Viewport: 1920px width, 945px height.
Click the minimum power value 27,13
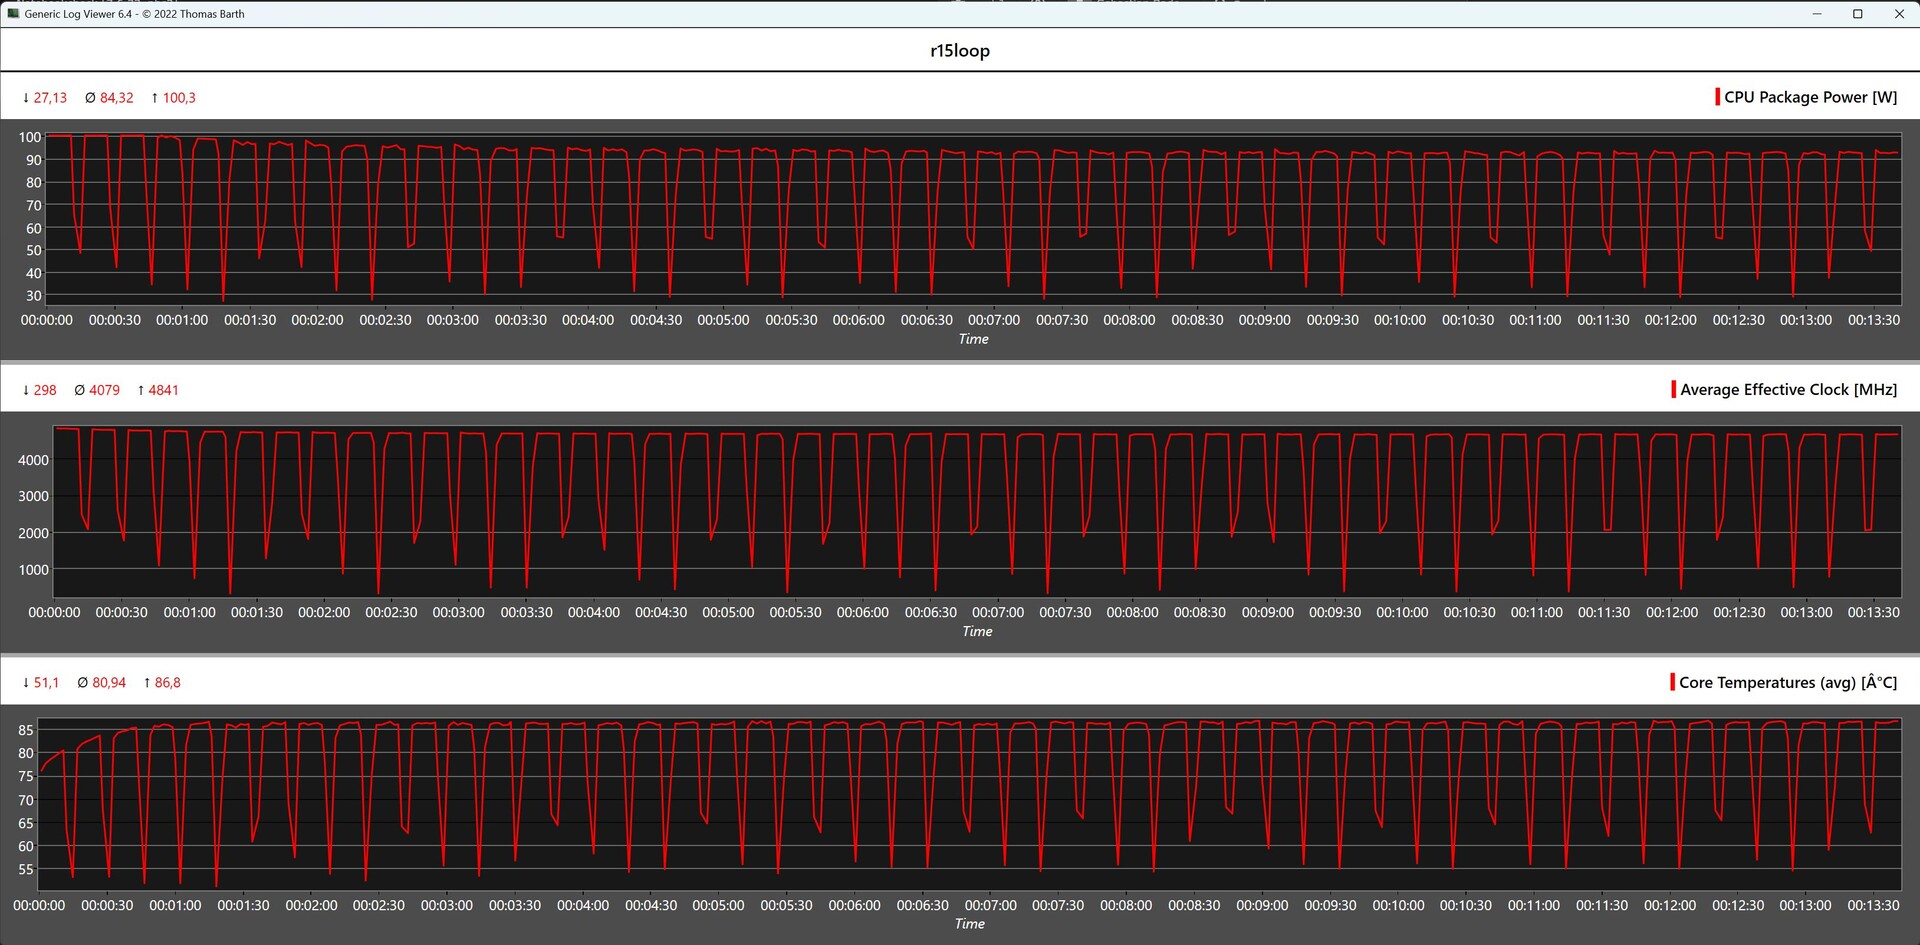(x=50, y=98)
